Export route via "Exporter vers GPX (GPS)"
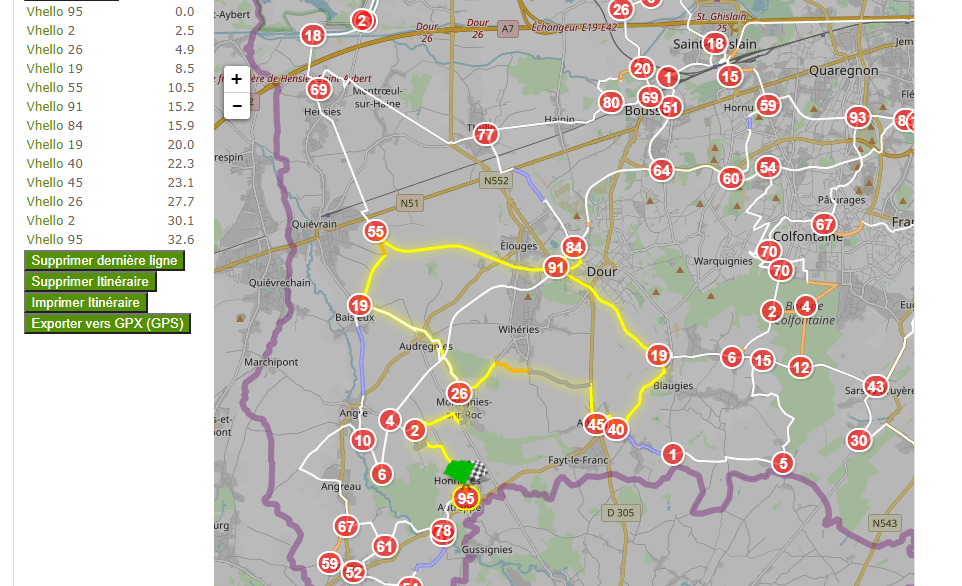The height and width of the screenshot is (586, 962). tap(107, 324)
